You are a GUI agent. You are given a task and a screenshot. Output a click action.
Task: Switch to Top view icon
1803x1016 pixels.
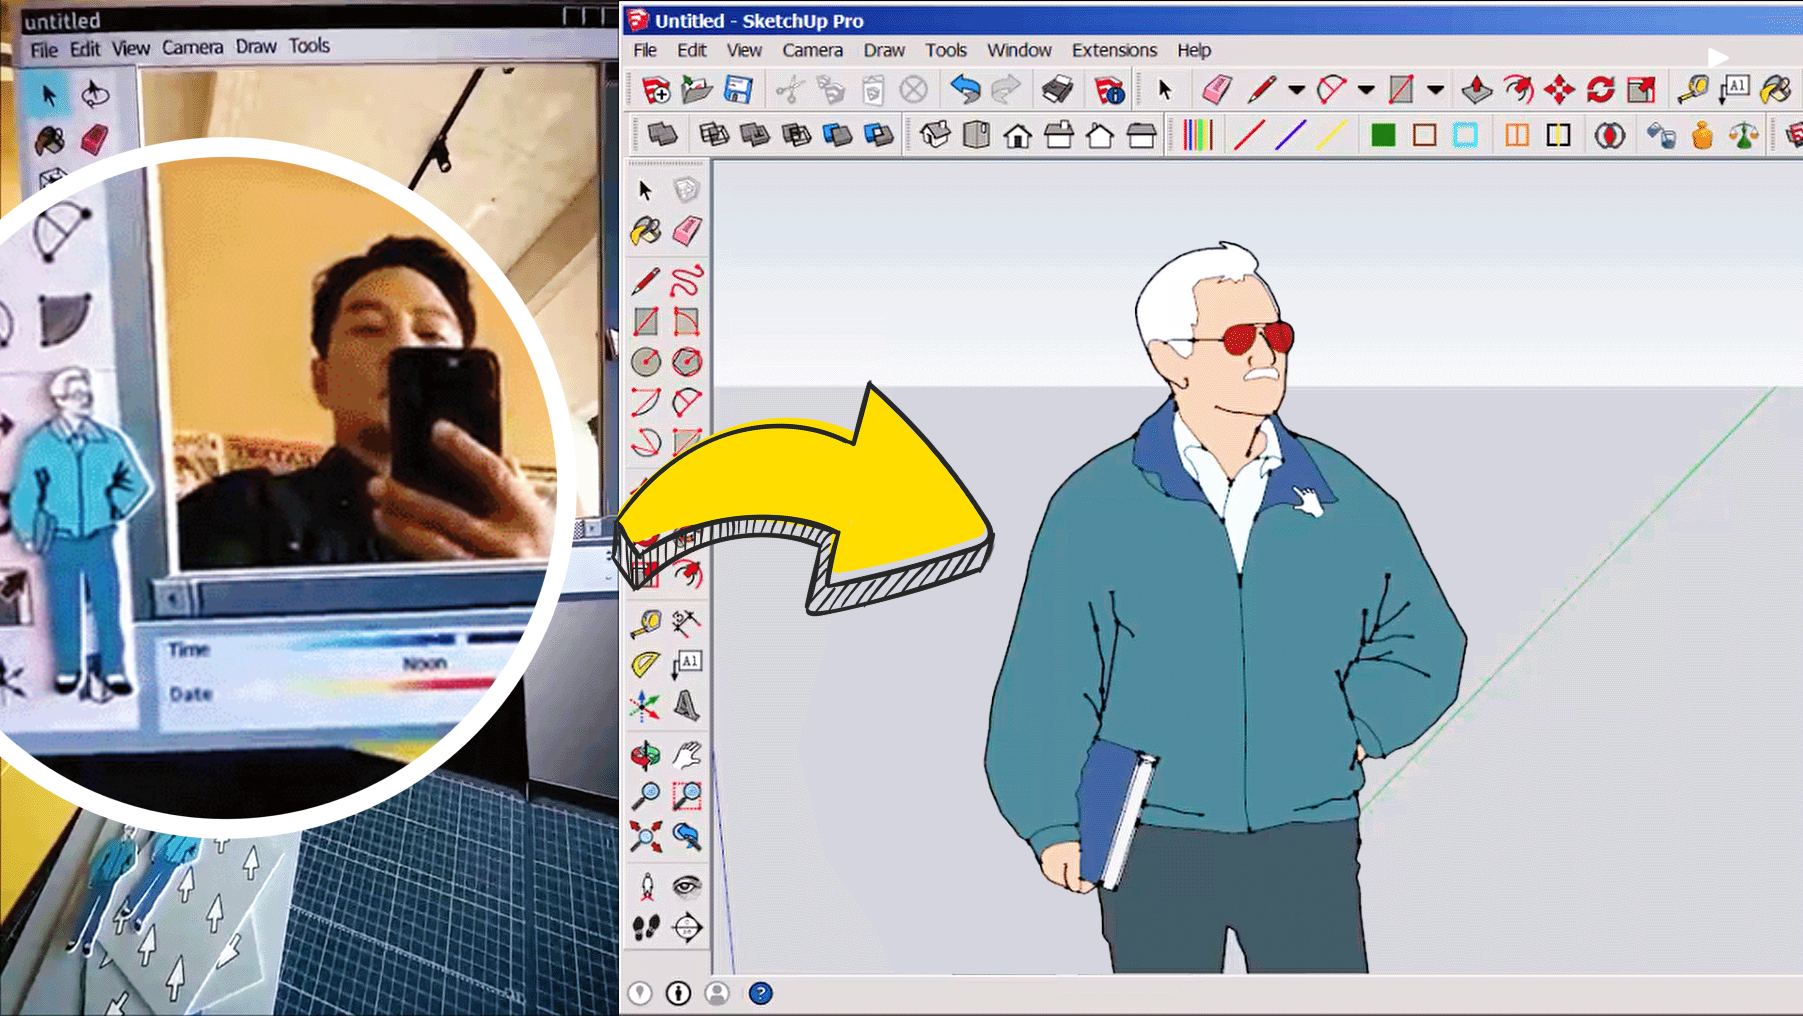(x=976, y=135)
